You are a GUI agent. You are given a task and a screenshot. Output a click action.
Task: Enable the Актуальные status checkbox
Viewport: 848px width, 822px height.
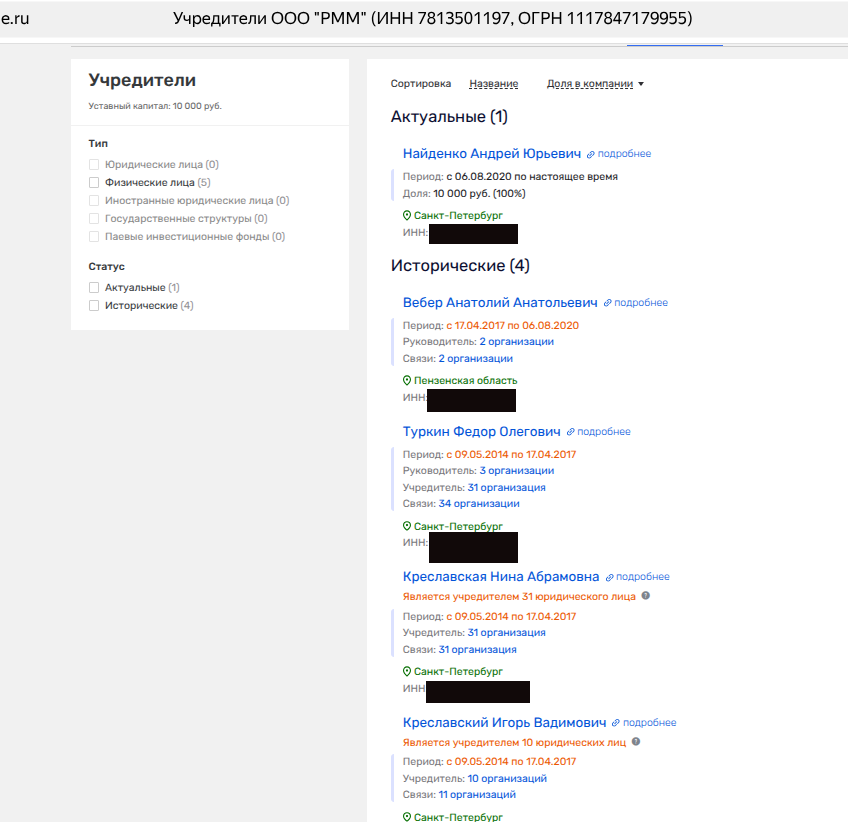[x=94, y=288]
